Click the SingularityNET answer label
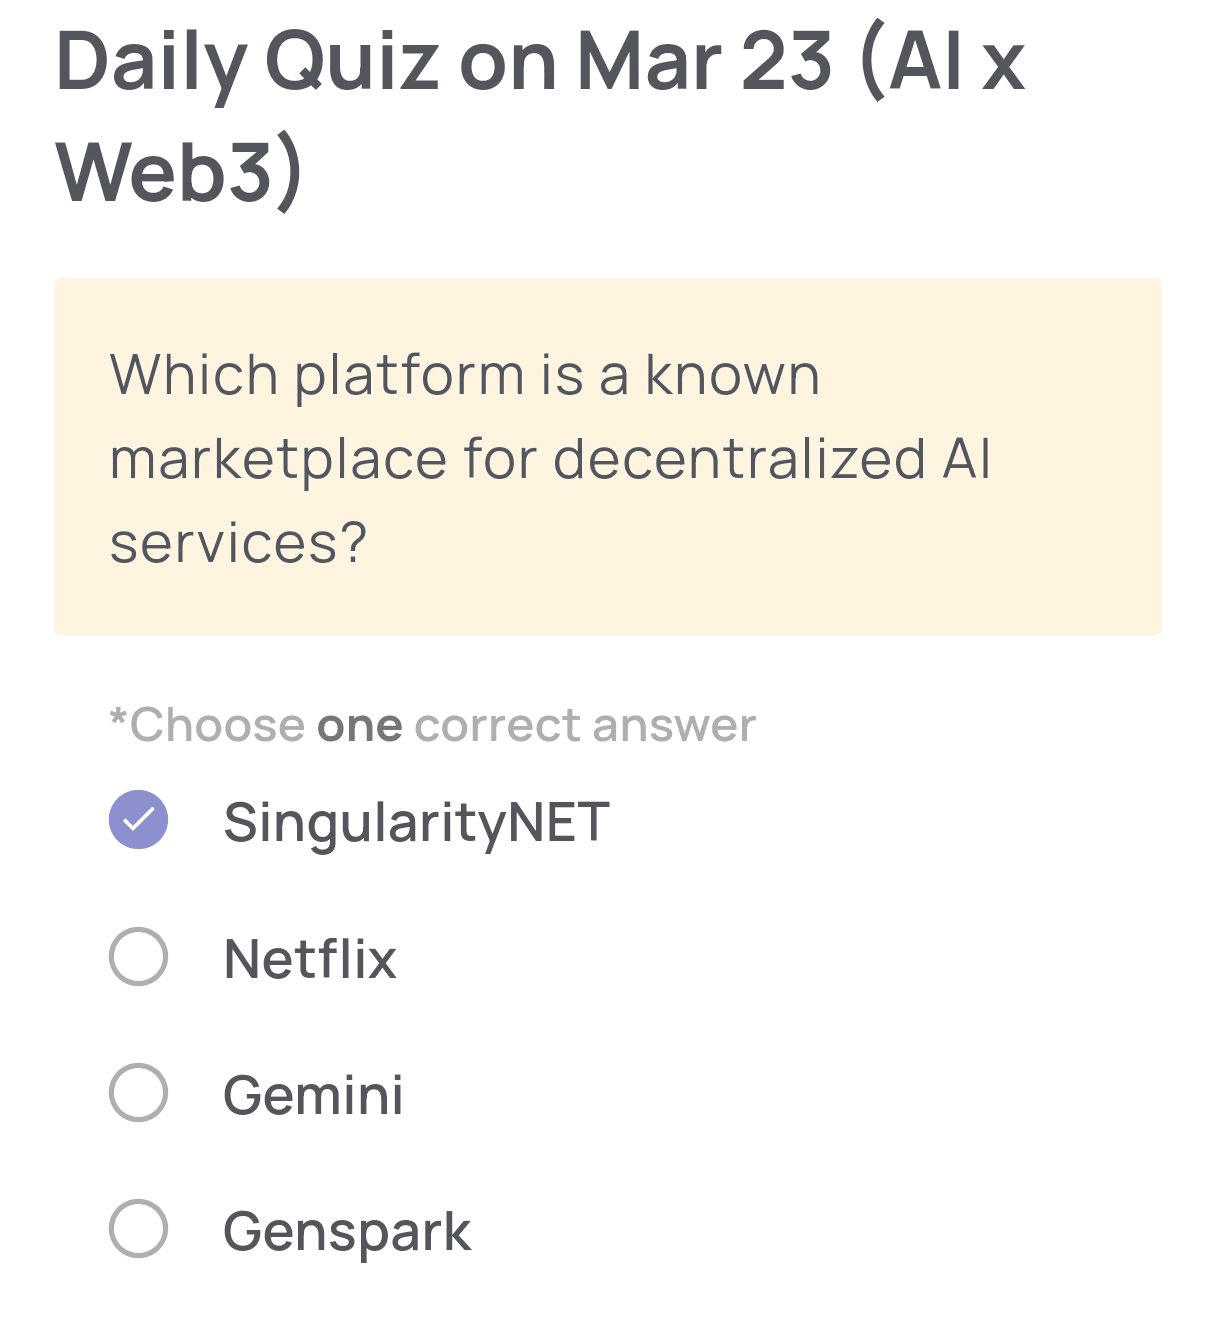1216x1324 pixels. point(416,823)
